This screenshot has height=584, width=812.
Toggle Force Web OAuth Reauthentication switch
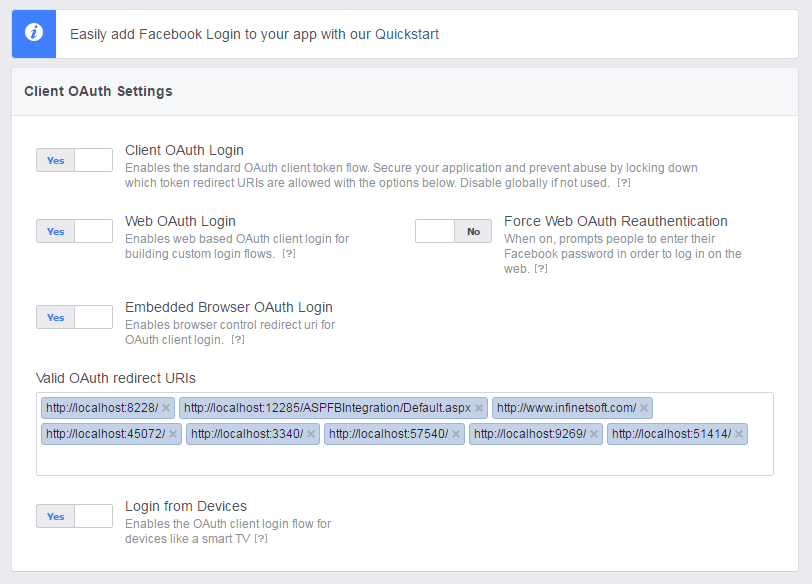453,231
